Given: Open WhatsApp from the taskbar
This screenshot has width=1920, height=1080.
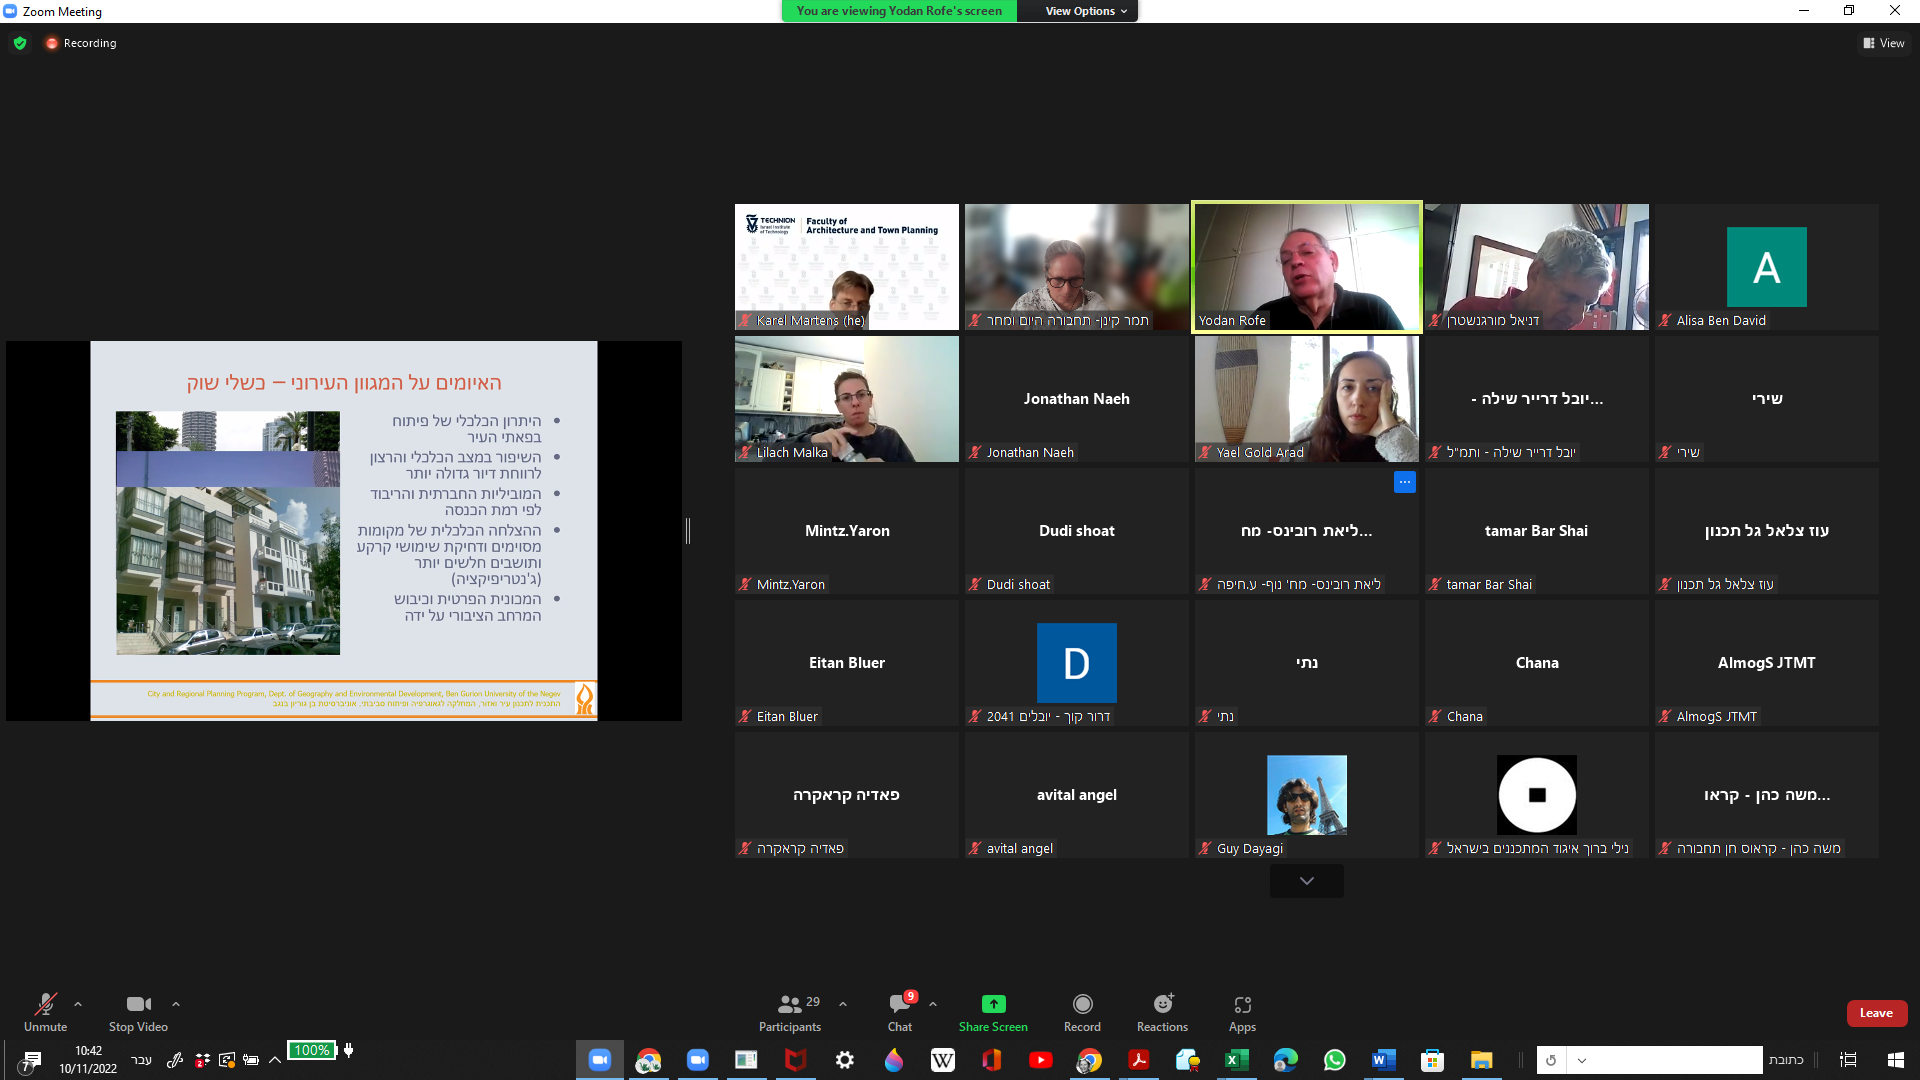Looking at the screenshot, I should click(1335, 1060).
